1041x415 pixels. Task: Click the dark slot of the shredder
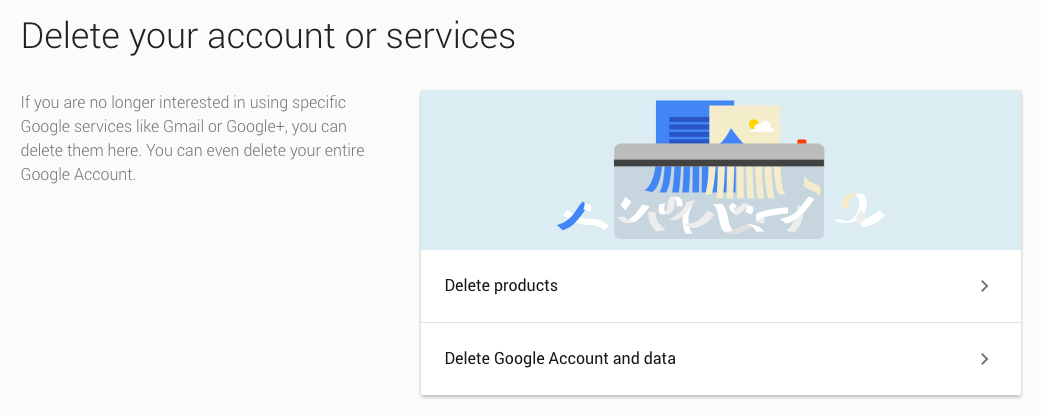pyautogui.click(x=718, y=162)
